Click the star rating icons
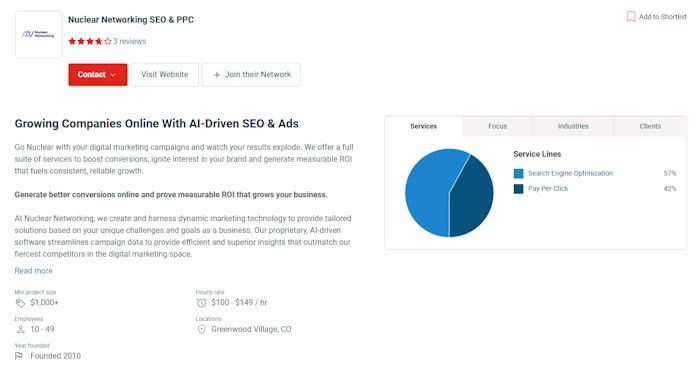The height and width of the screenshot is (373, 700). click(x=89, y=41)
